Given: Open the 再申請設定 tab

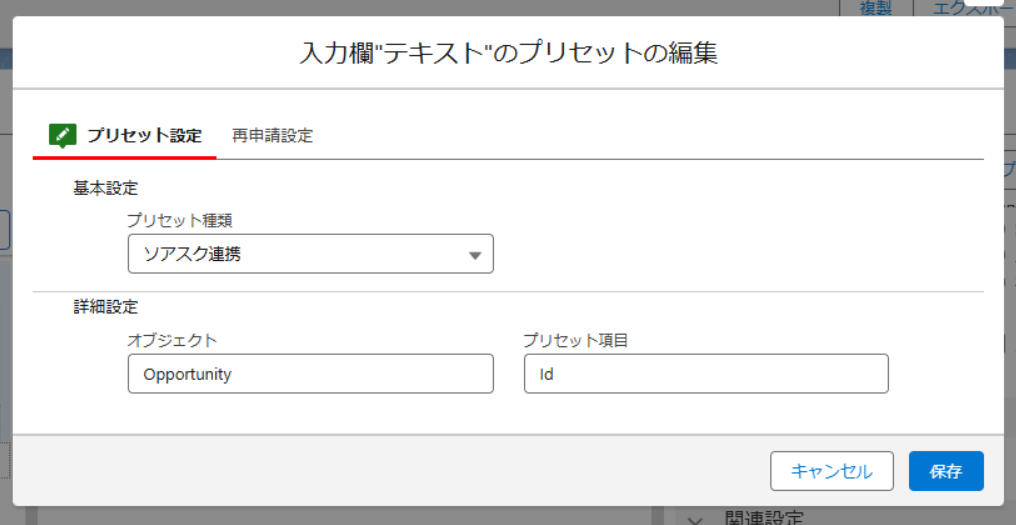Looking at the screenshot, I should click(x=272, y=136).
